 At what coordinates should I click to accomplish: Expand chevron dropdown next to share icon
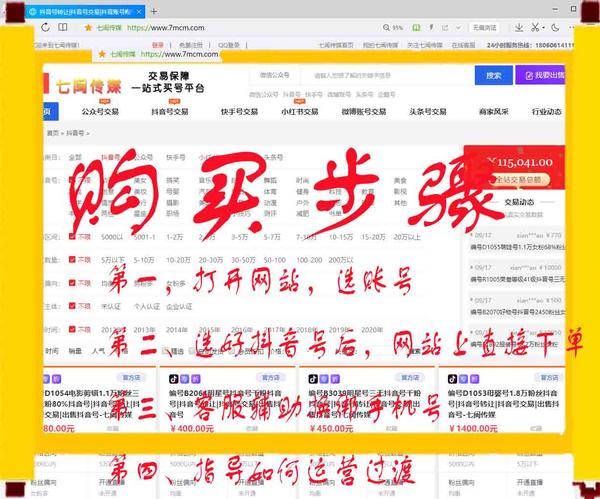pyautogui.click(x=458, y=28)
